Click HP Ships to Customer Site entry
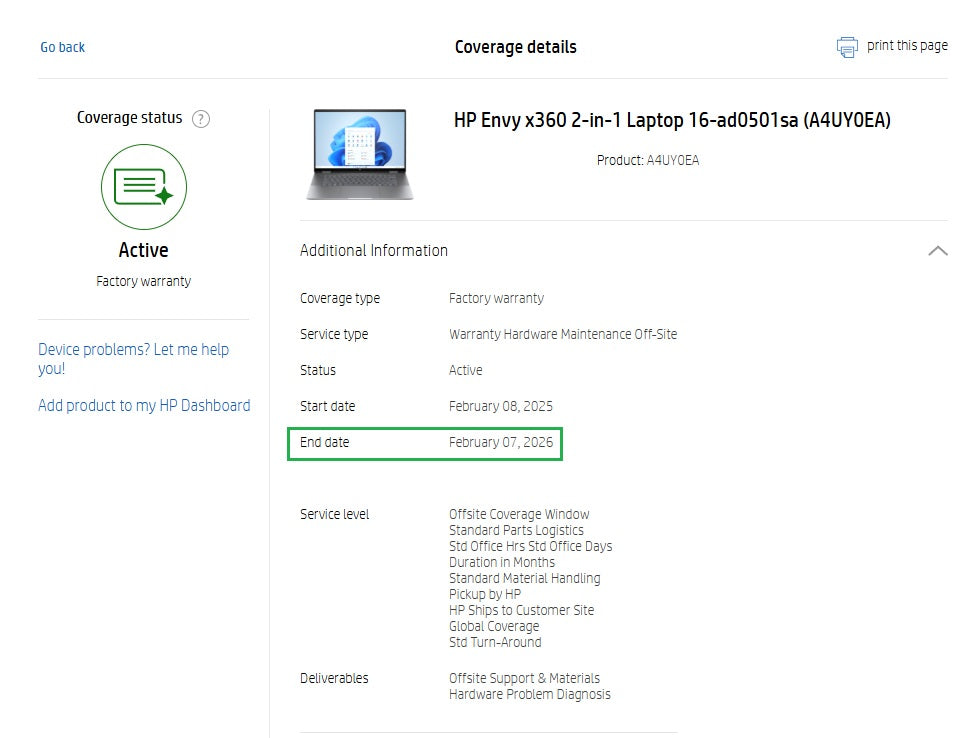This screenshot has height=738, width=958. tap(521, 610)
